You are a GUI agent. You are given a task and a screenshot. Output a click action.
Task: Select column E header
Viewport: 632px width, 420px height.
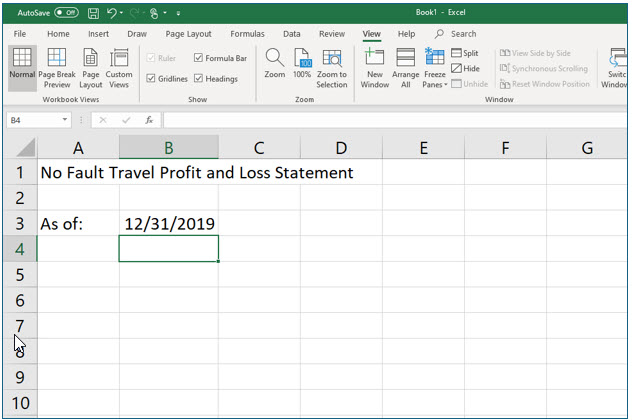(x=424, y=148)
